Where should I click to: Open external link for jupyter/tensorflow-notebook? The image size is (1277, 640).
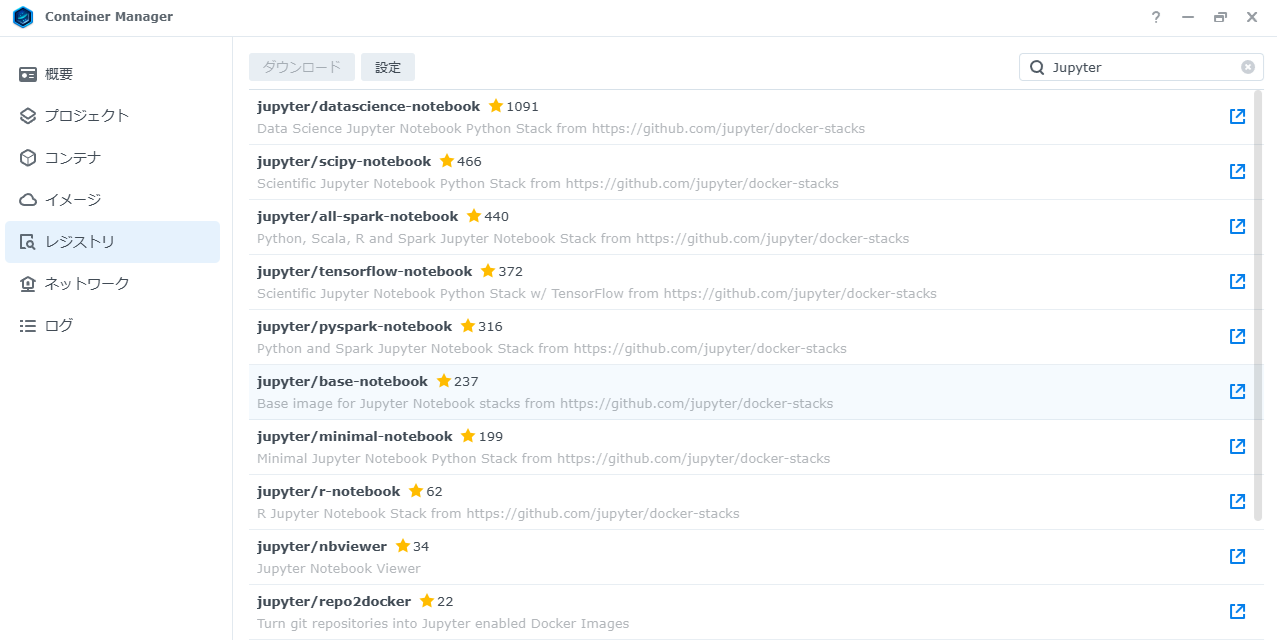click(1237, 281)
